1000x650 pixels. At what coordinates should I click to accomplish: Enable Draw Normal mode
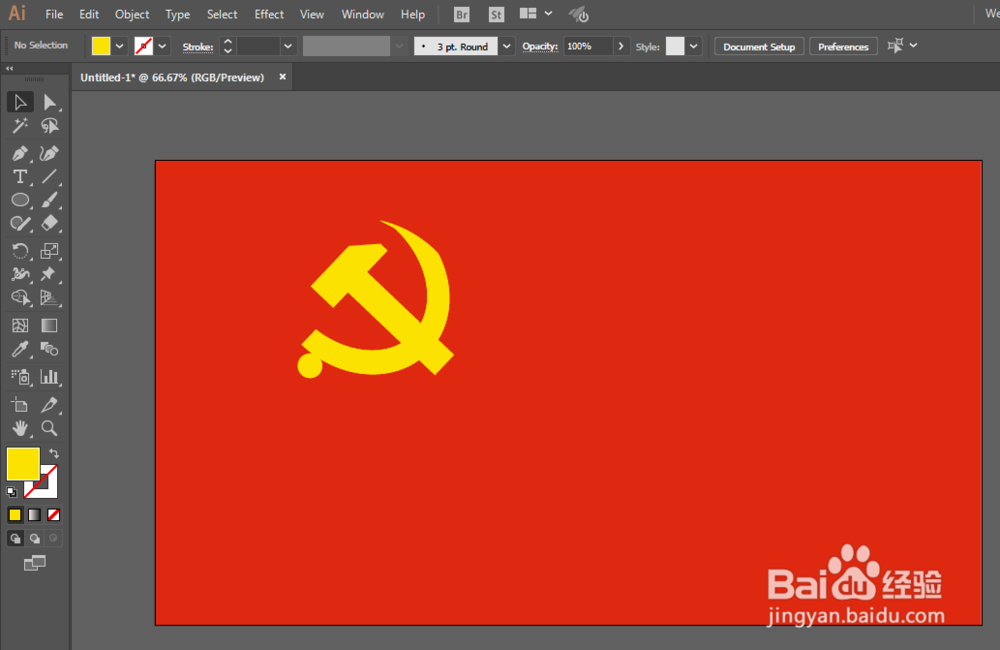coord(15,538)
